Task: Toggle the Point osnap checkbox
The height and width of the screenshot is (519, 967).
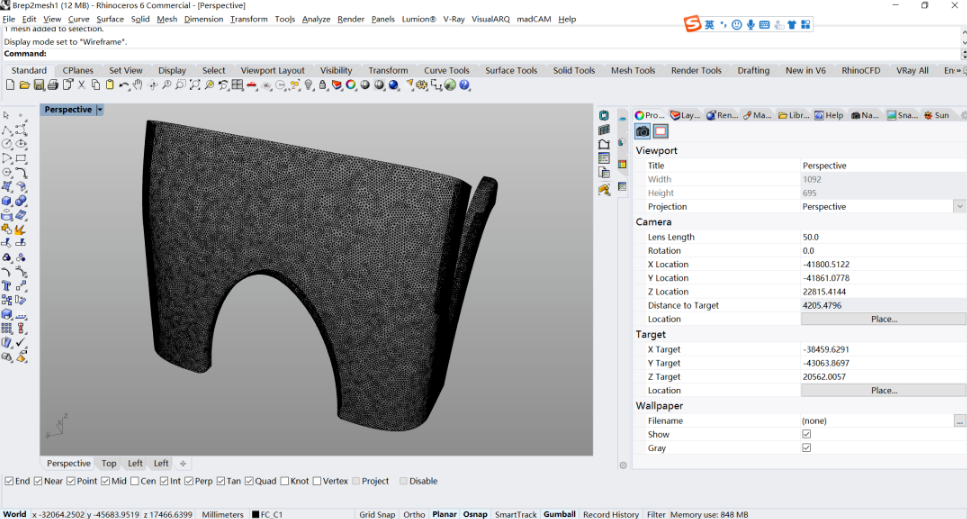Action: (71, 481)
